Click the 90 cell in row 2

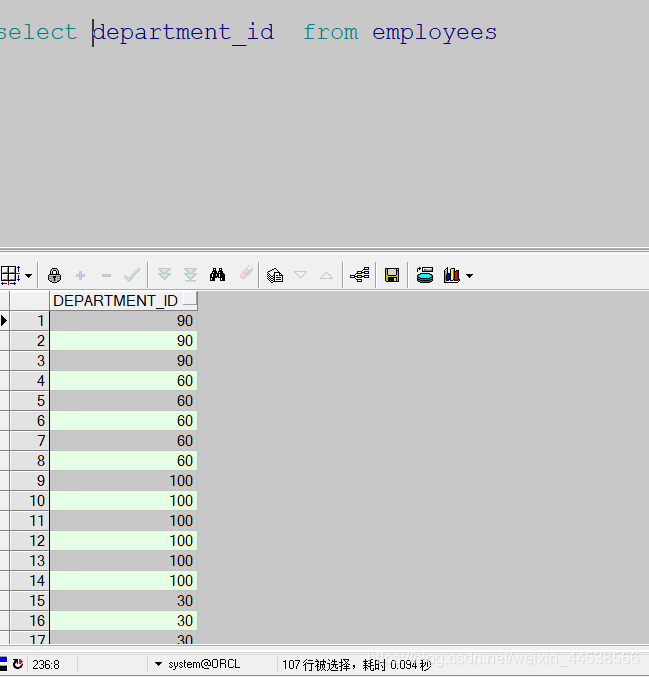(124, 341)
